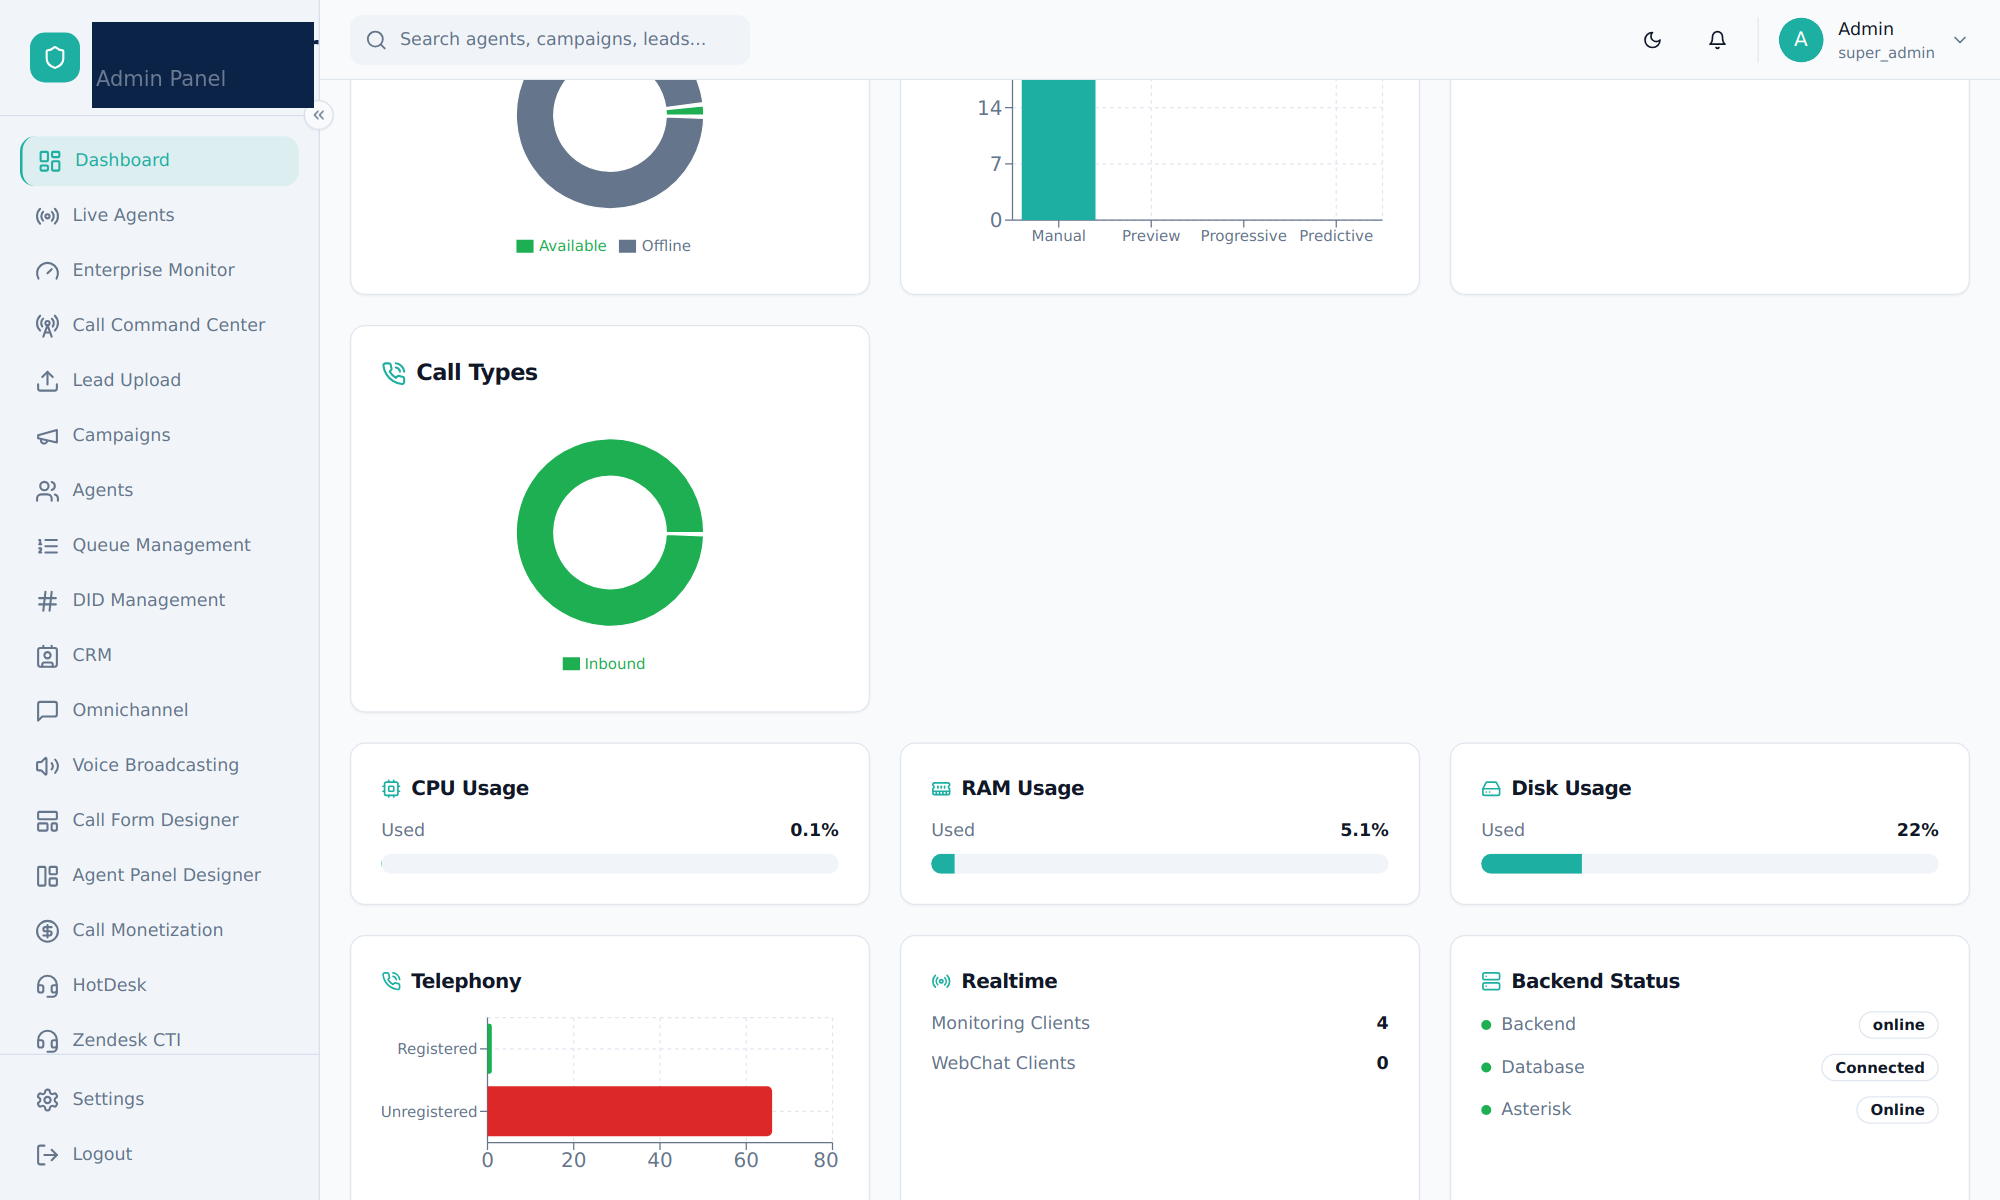This screenshot has width=2000, height=1200.
Task: Collapse the sidebar with double-chevron button
Action: point(318,115)
